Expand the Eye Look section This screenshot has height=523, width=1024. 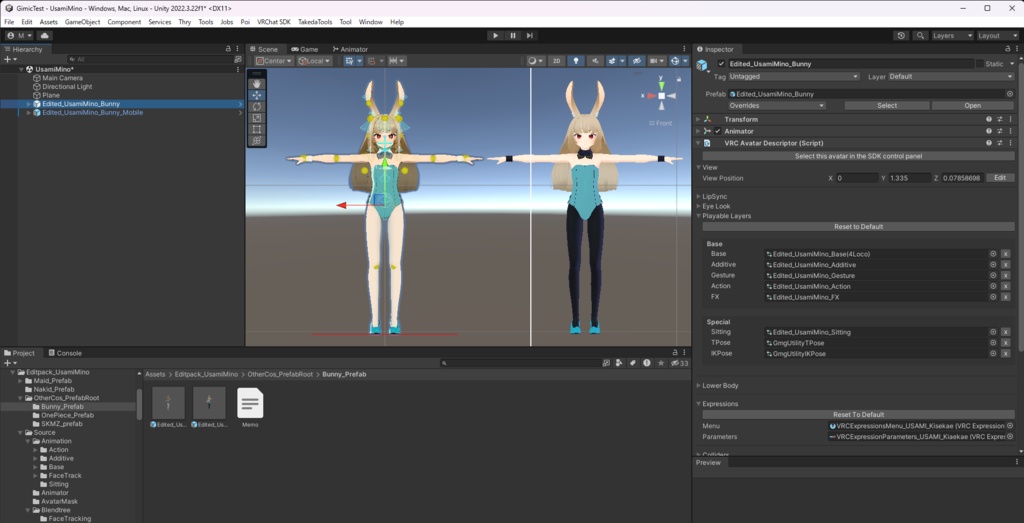(x=698, y=206)
